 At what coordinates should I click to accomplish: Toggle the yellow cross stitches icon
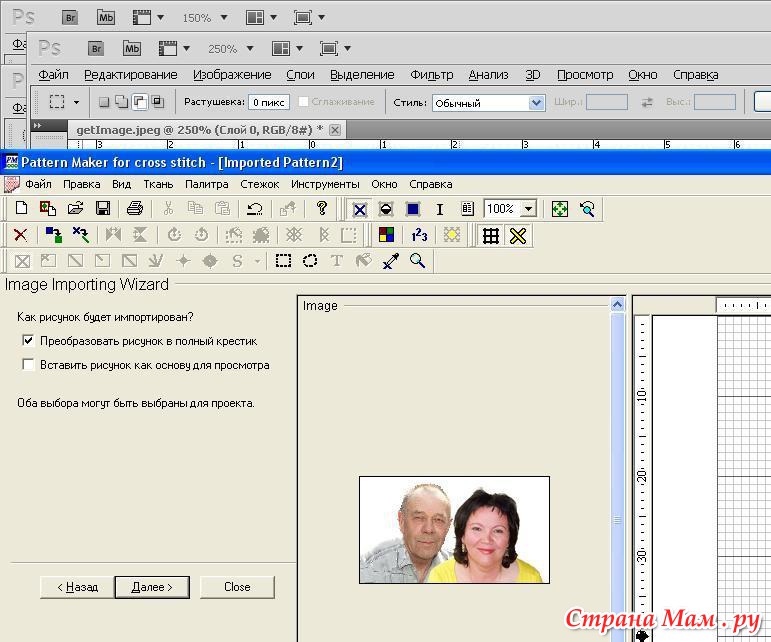pos(518,236)
